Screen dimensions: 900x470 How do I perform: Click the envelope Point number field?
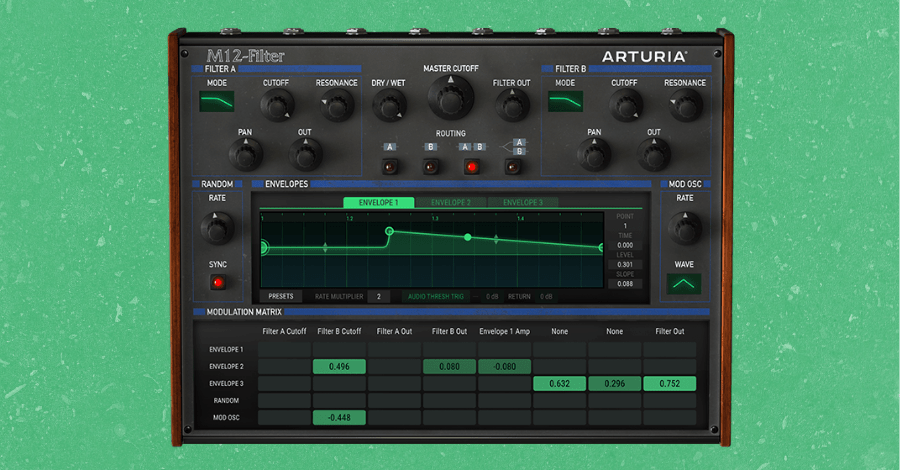coord(625,226)
